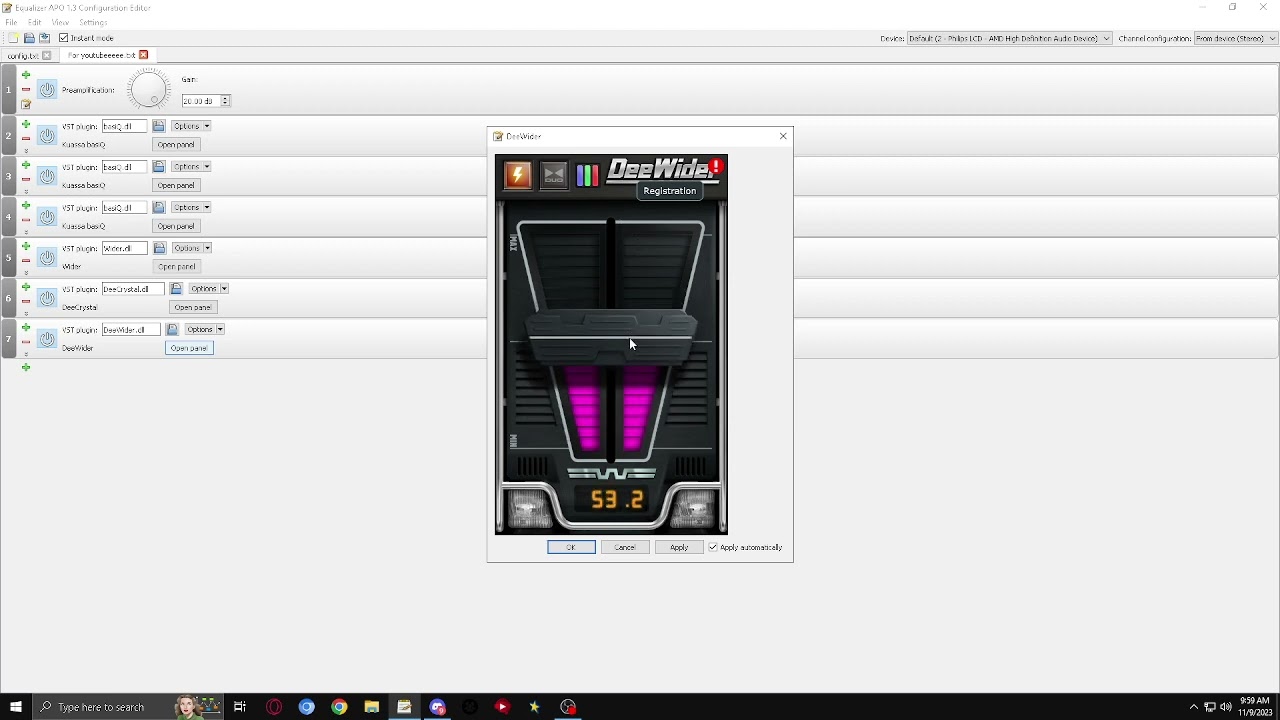
Task: Click the green plus icon in row 1
Action: pyautogui.click(x=26, y=76)
